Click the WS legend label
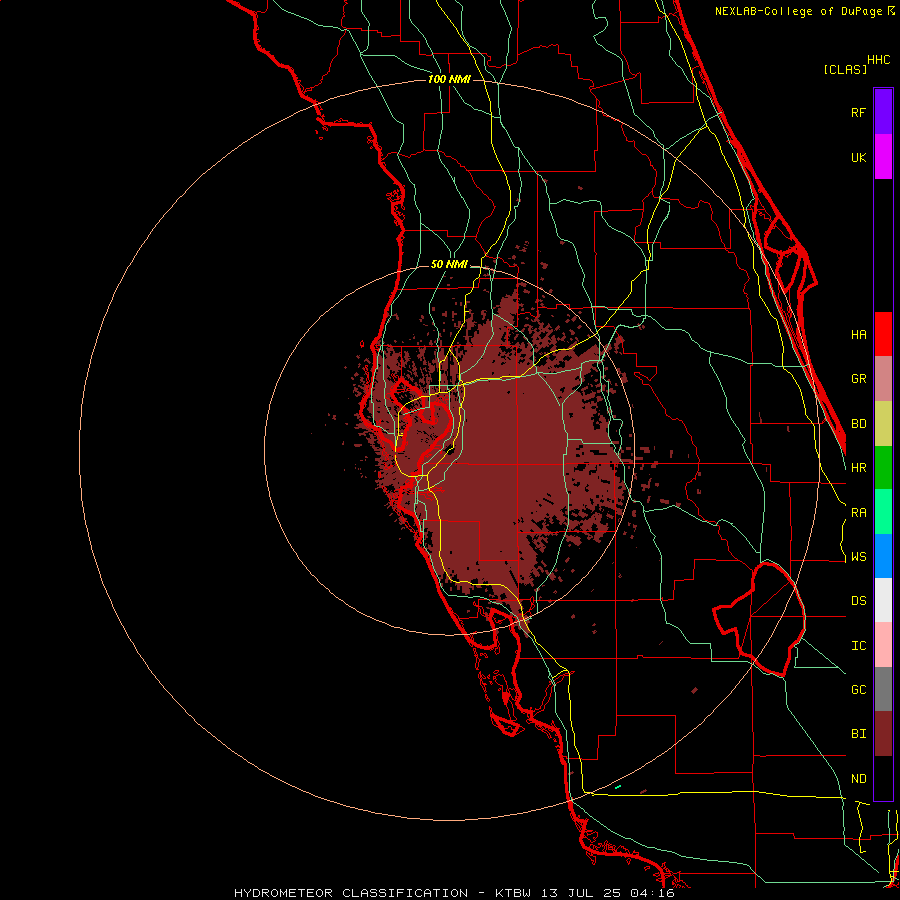 pyautogui.click(x=858, y=557)
